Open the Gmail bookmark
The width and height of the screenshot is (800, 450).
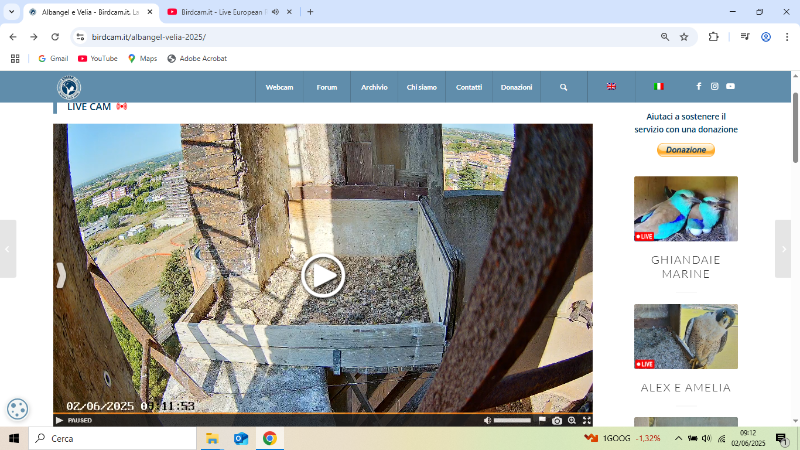53,59
